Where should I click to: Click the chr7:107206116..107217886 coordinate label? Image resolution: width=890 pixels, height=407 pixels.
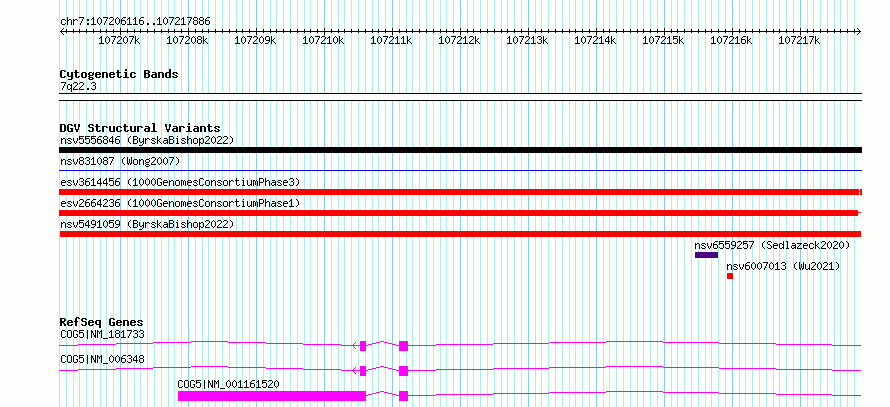click(135, 21)
